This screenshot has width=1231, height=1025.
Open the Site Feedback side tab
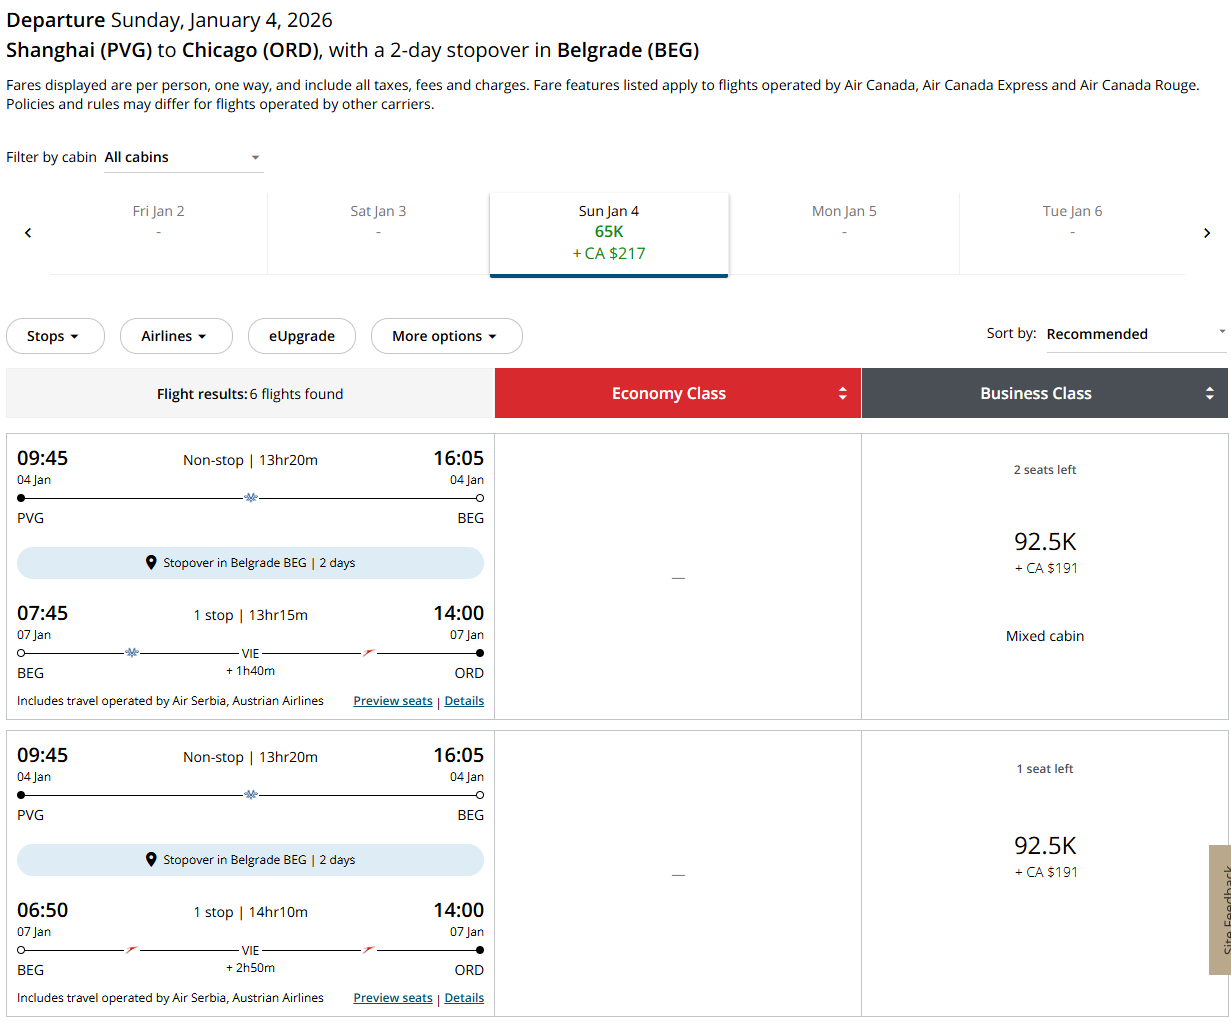click(1219, 910)
